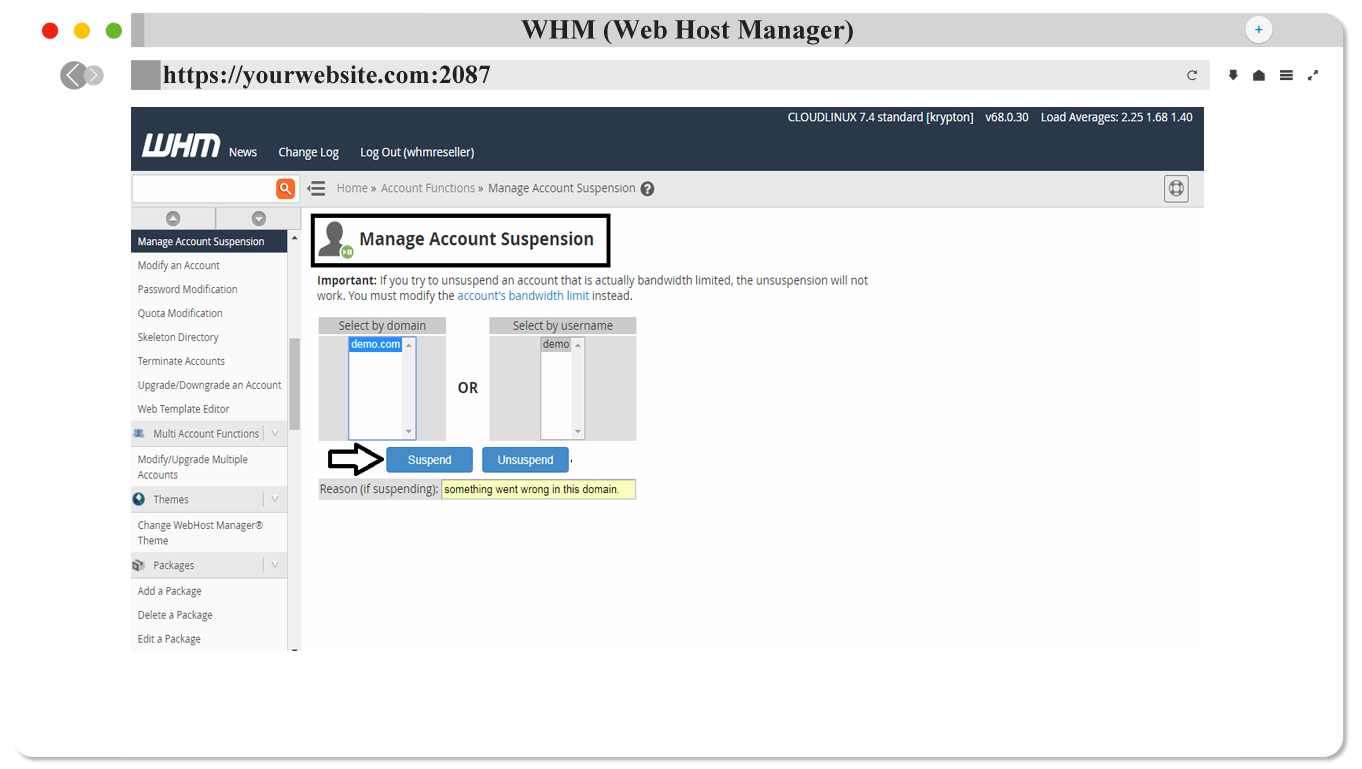Go to Home breadcrumb
This screenshot has width=1362, height=769.
[352, 188]
